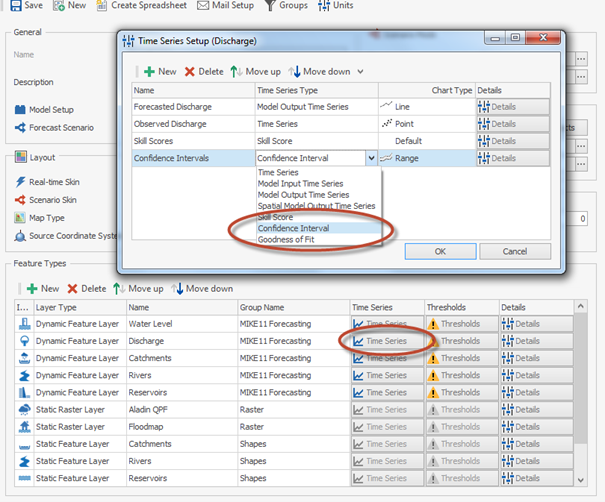Viewport: 605px width, 502px height.
Task: Open Details for Floodmap layer
Action: pos(537,427)
